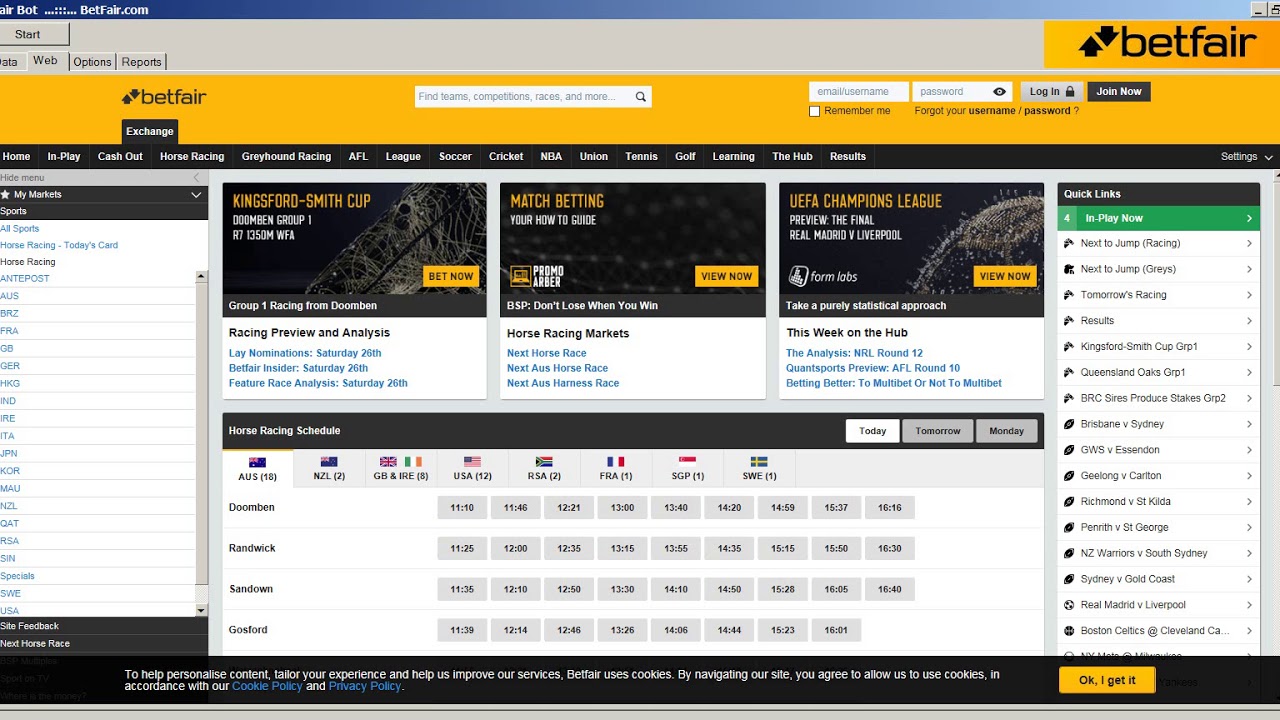Viewport: 1280px width, 720px height.
Task: Open the Horse Racing menu item
Action: point(192,157)
